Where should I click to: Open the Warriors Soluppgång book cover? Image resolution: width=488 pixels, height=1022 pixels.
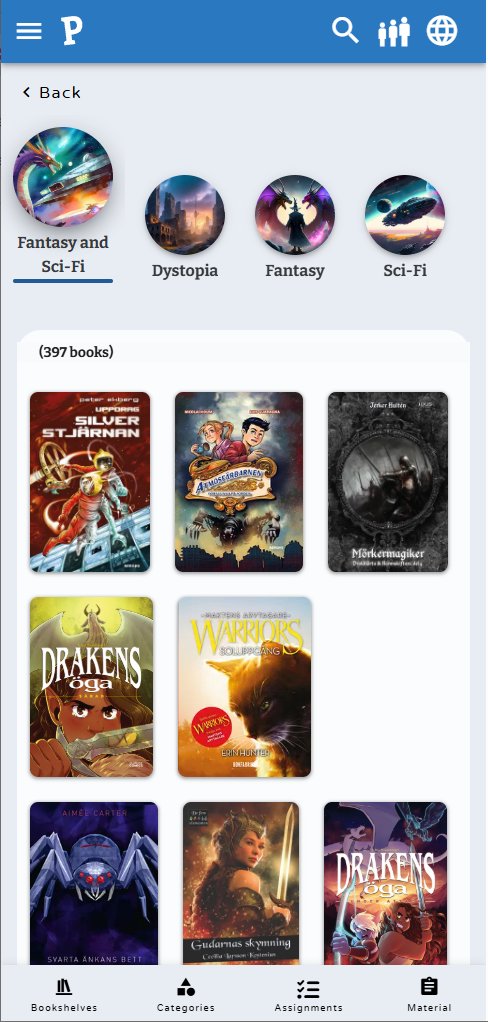245,687
